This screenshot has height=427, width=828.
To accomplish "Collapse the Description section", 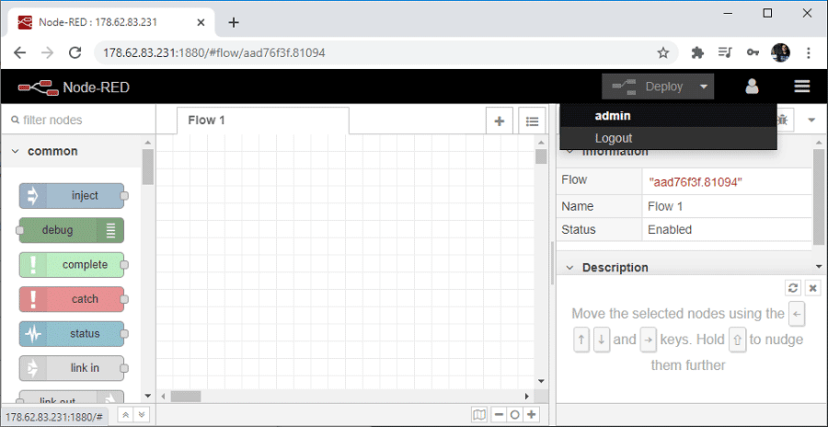I will click(569, 268).
